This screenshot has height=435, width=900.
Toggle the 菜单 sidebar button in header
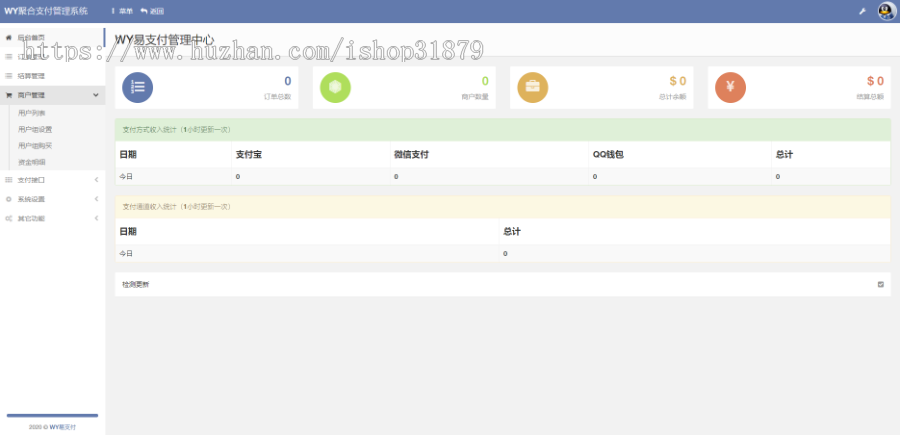[121, 11]
